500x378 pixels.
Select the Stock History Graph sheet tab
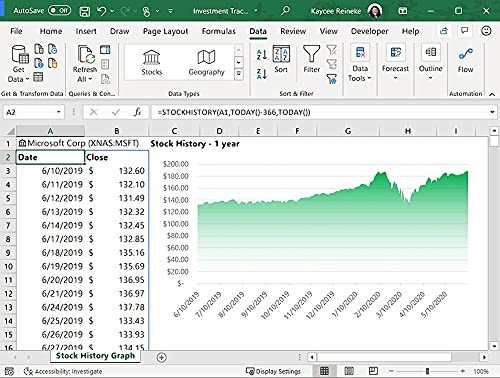coord(95,356)
